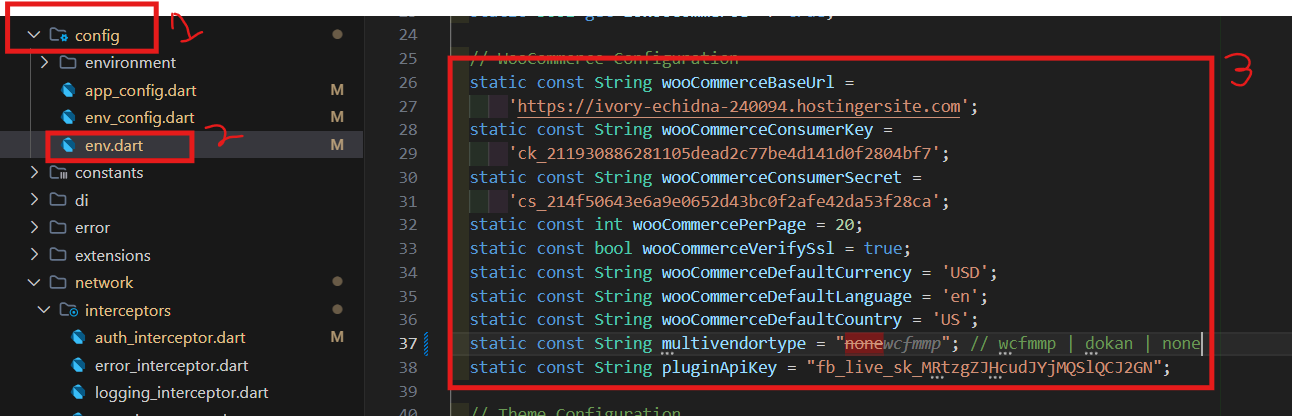Click the network folder icon

pyautogui.click(x=58, y=282)
